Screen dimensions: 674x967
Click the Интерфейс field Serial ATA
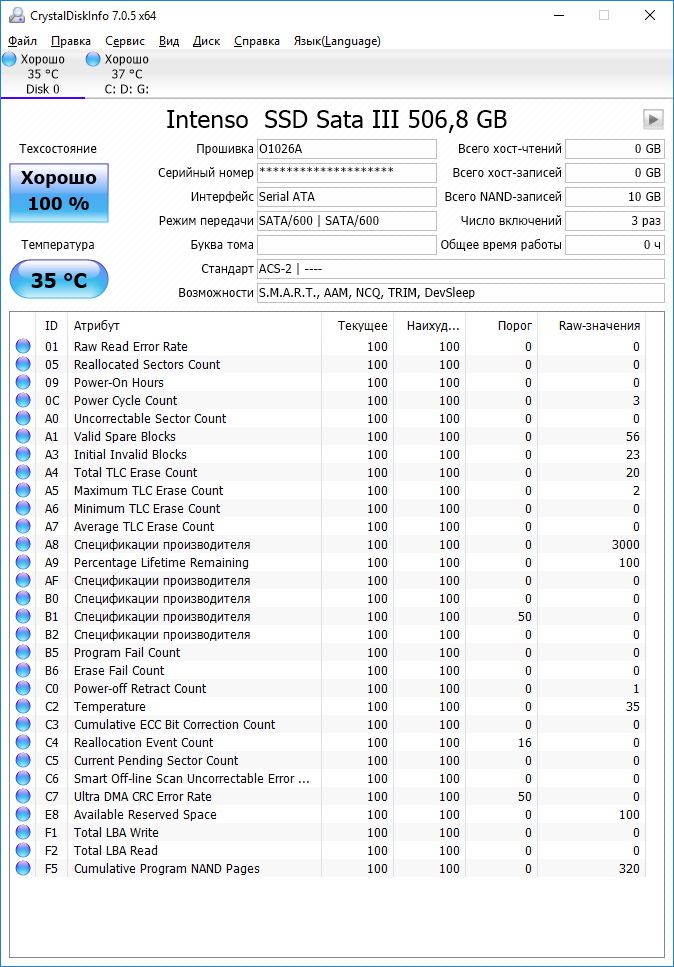coord(347,197)
